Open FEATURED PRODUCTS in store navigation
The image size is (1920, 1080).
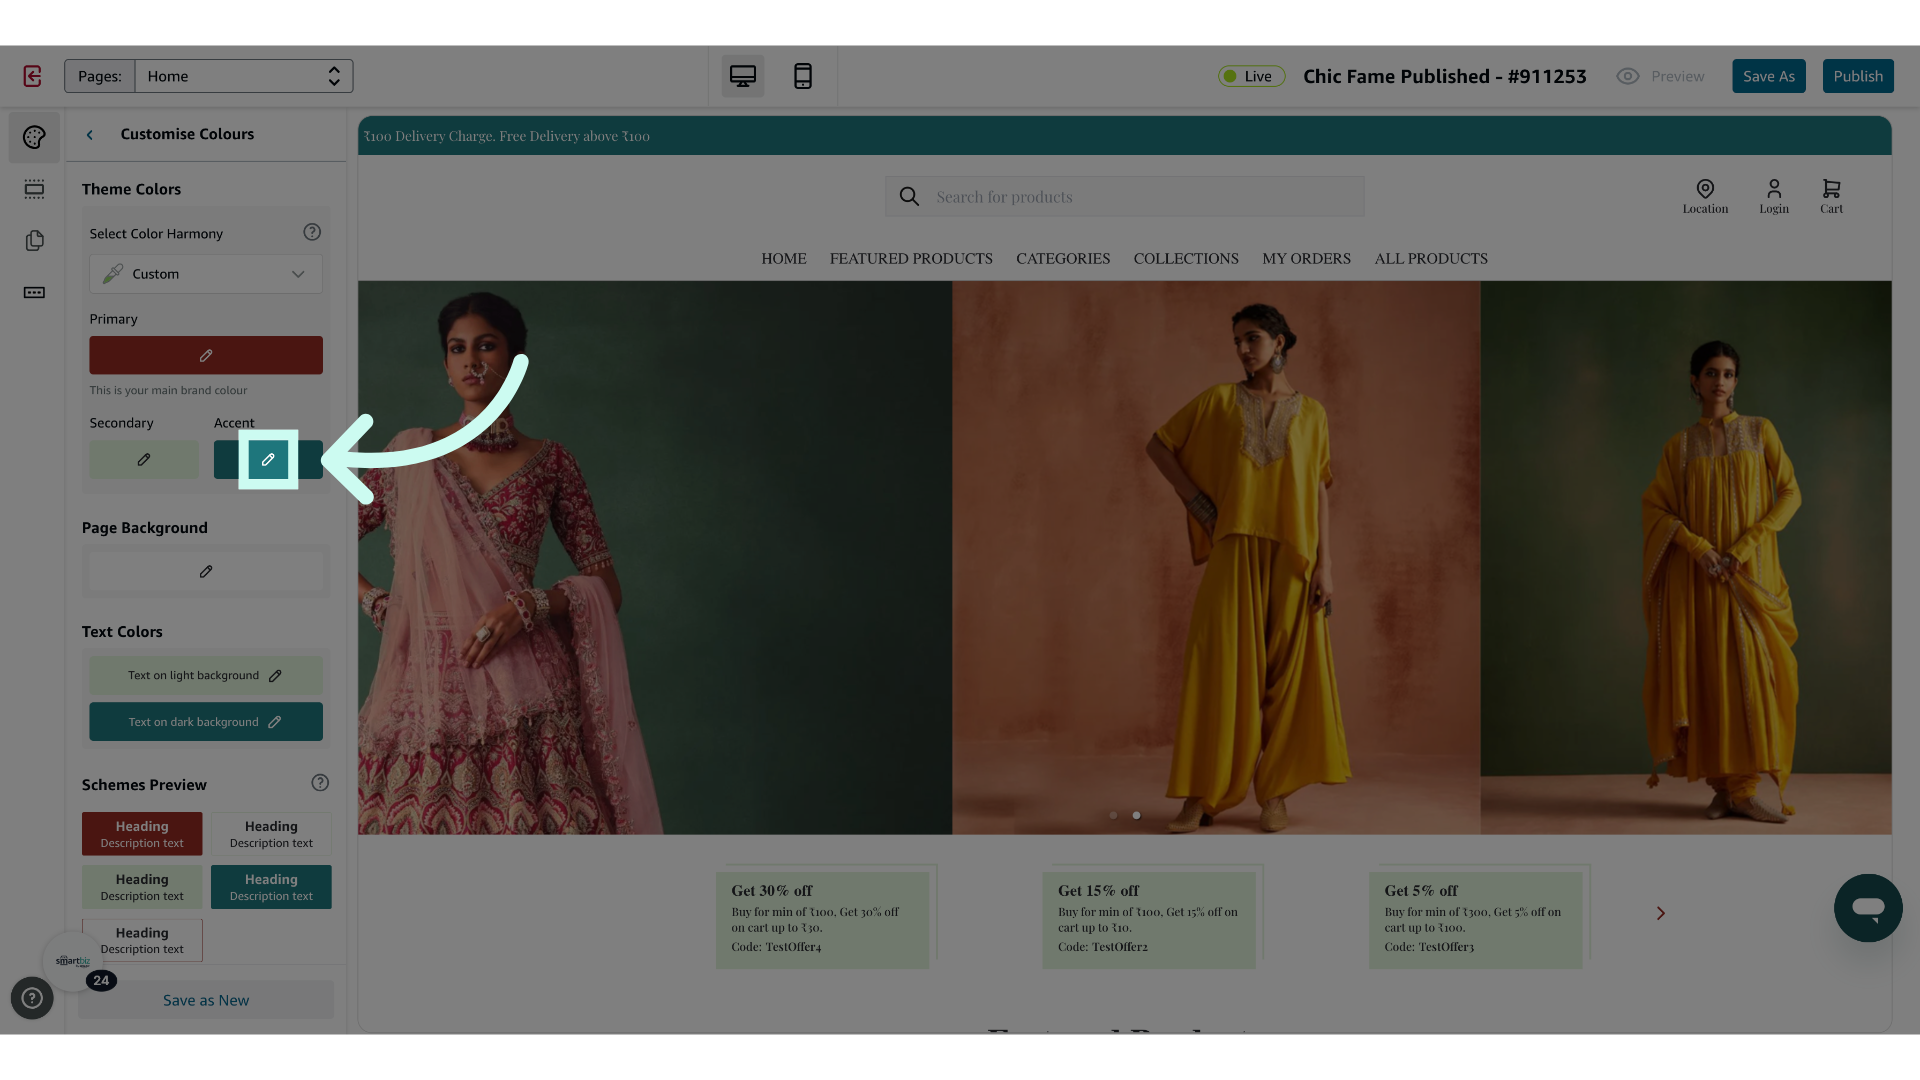(911, 259)
